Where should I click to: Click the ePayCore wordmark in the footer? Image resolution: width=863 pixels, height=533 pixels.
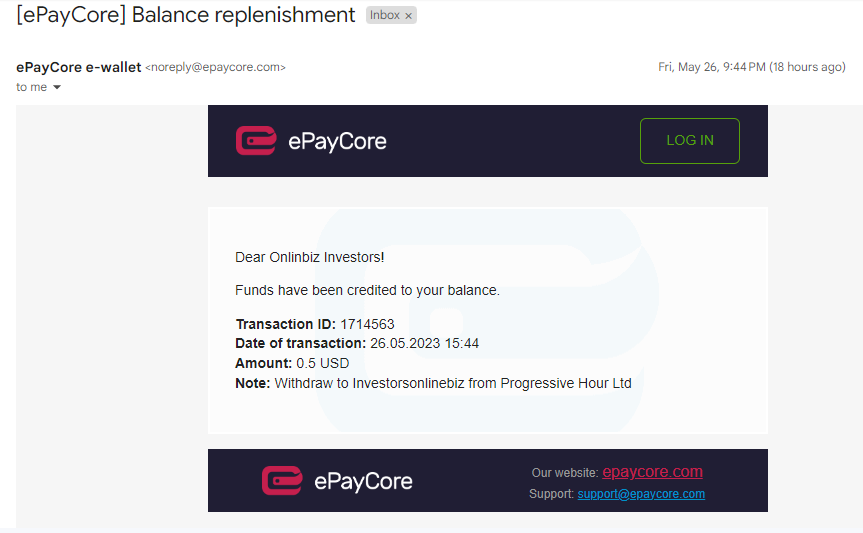(x=363, y=481)
